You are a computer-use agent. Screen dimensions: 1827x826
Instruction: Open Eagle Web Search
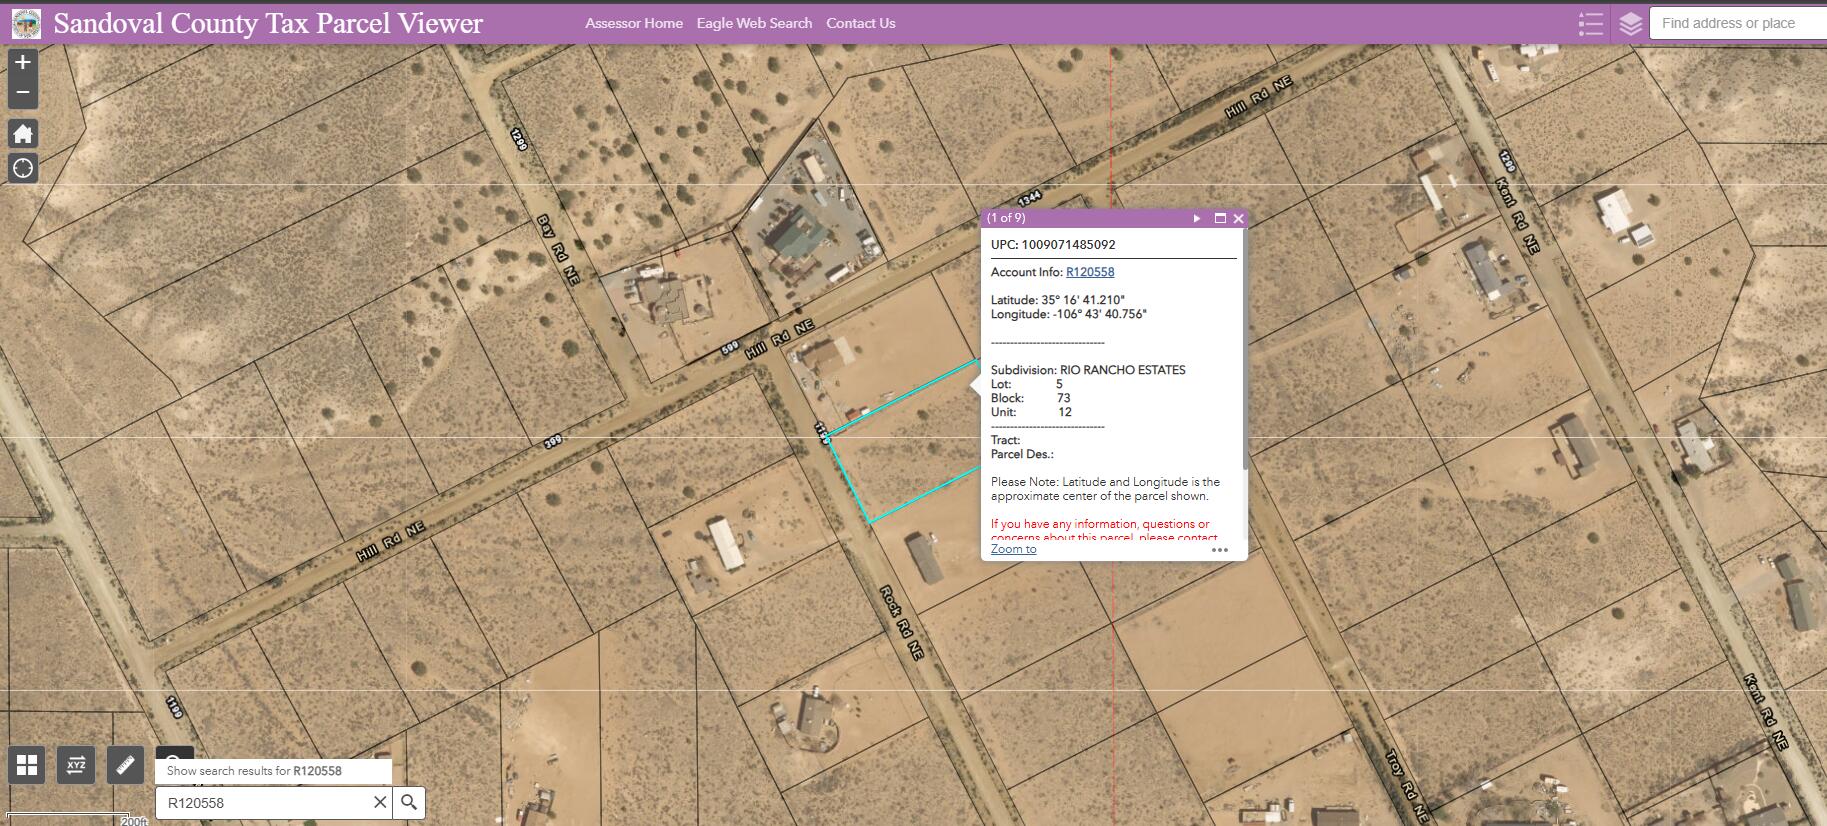754,23
